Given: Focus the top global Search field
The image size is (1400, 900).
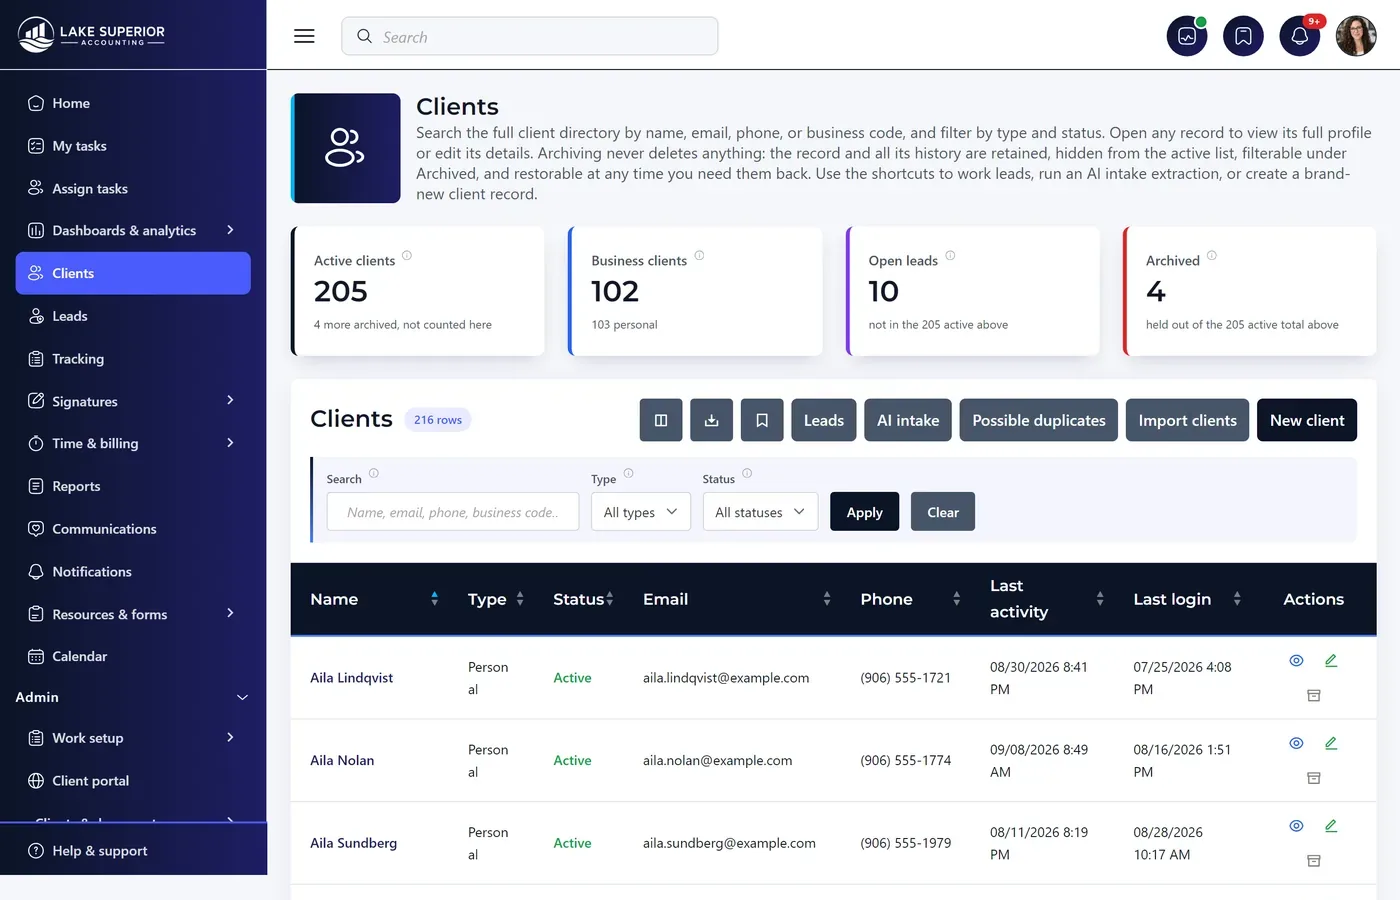Looking at the screenshot, I should point(530,36).
